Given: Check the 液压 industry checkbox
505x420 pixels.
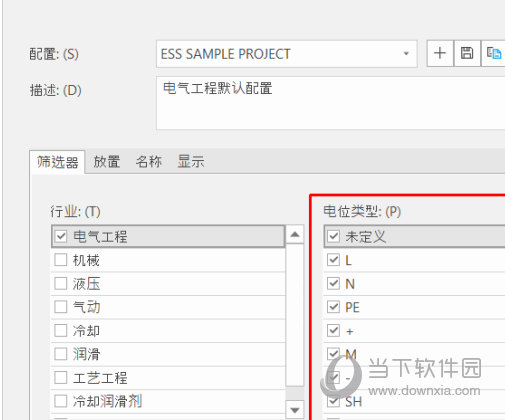Looking at the screenshot, I should [61, 284].
